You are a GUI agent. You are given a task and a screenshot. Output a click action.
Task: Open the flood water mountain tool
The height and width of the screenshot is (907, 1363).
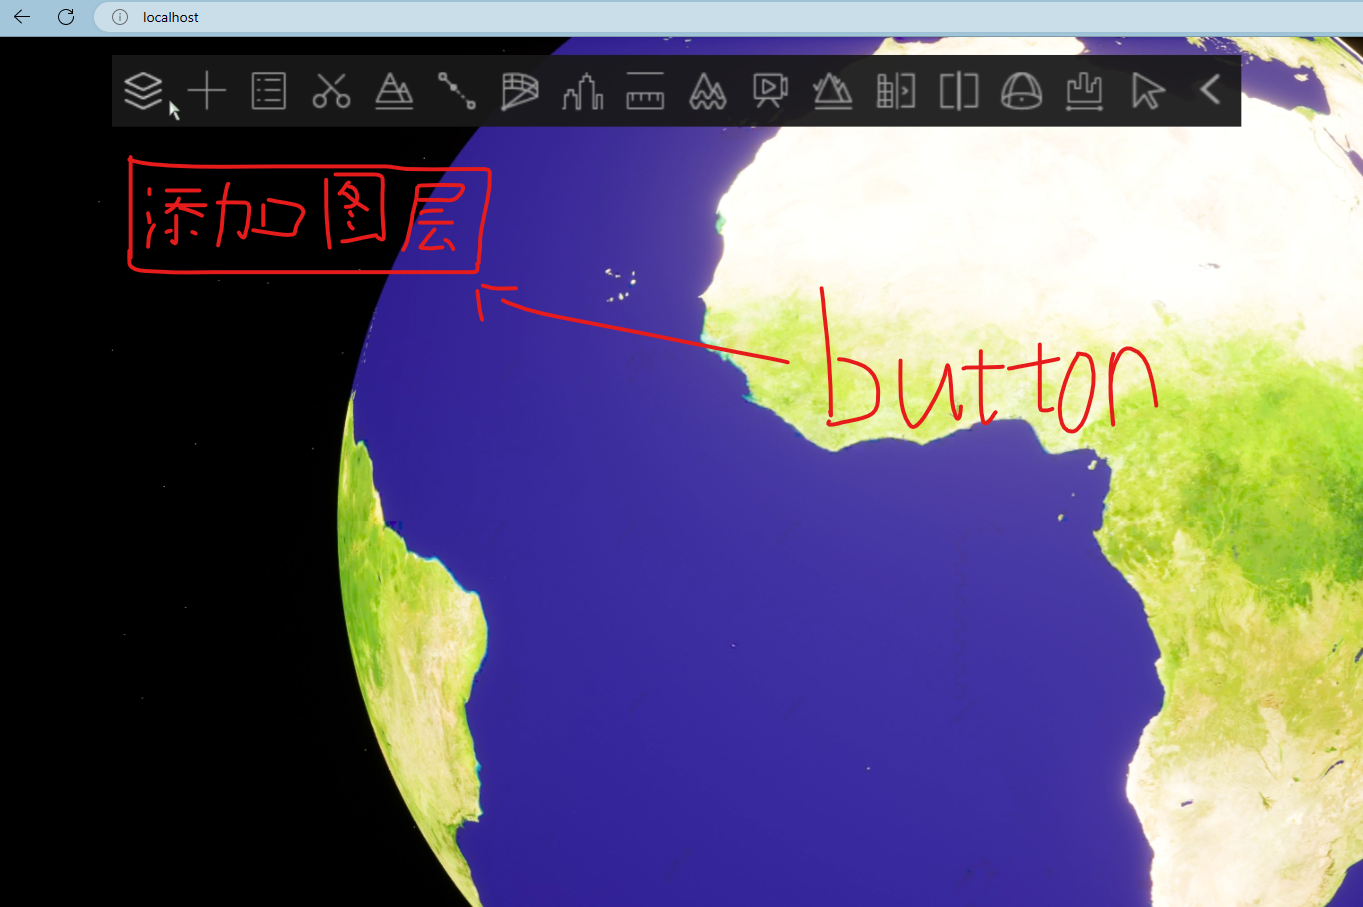(x=708, y=91)
